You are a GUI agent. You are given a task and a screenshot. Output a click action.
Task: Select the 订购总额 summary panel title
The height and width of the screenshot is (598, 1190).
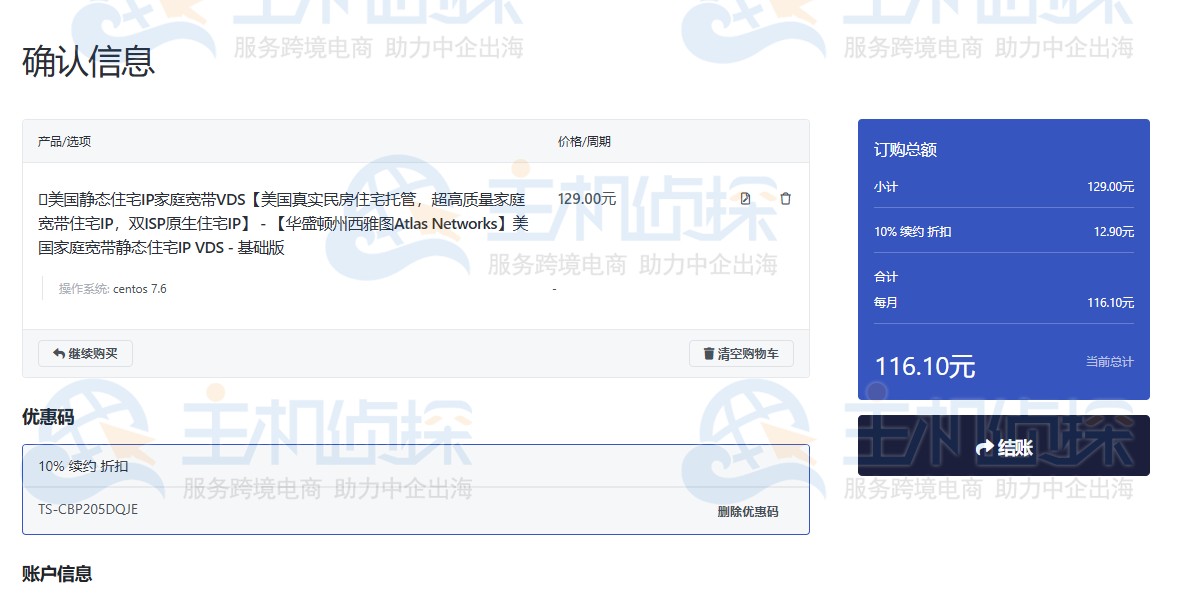pos(906,148)
